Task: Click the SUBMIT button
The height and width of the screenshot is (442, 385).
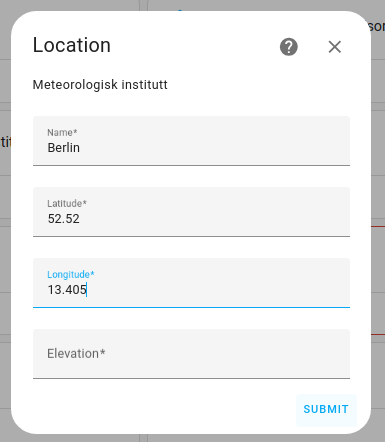Action: pos(326,410)
